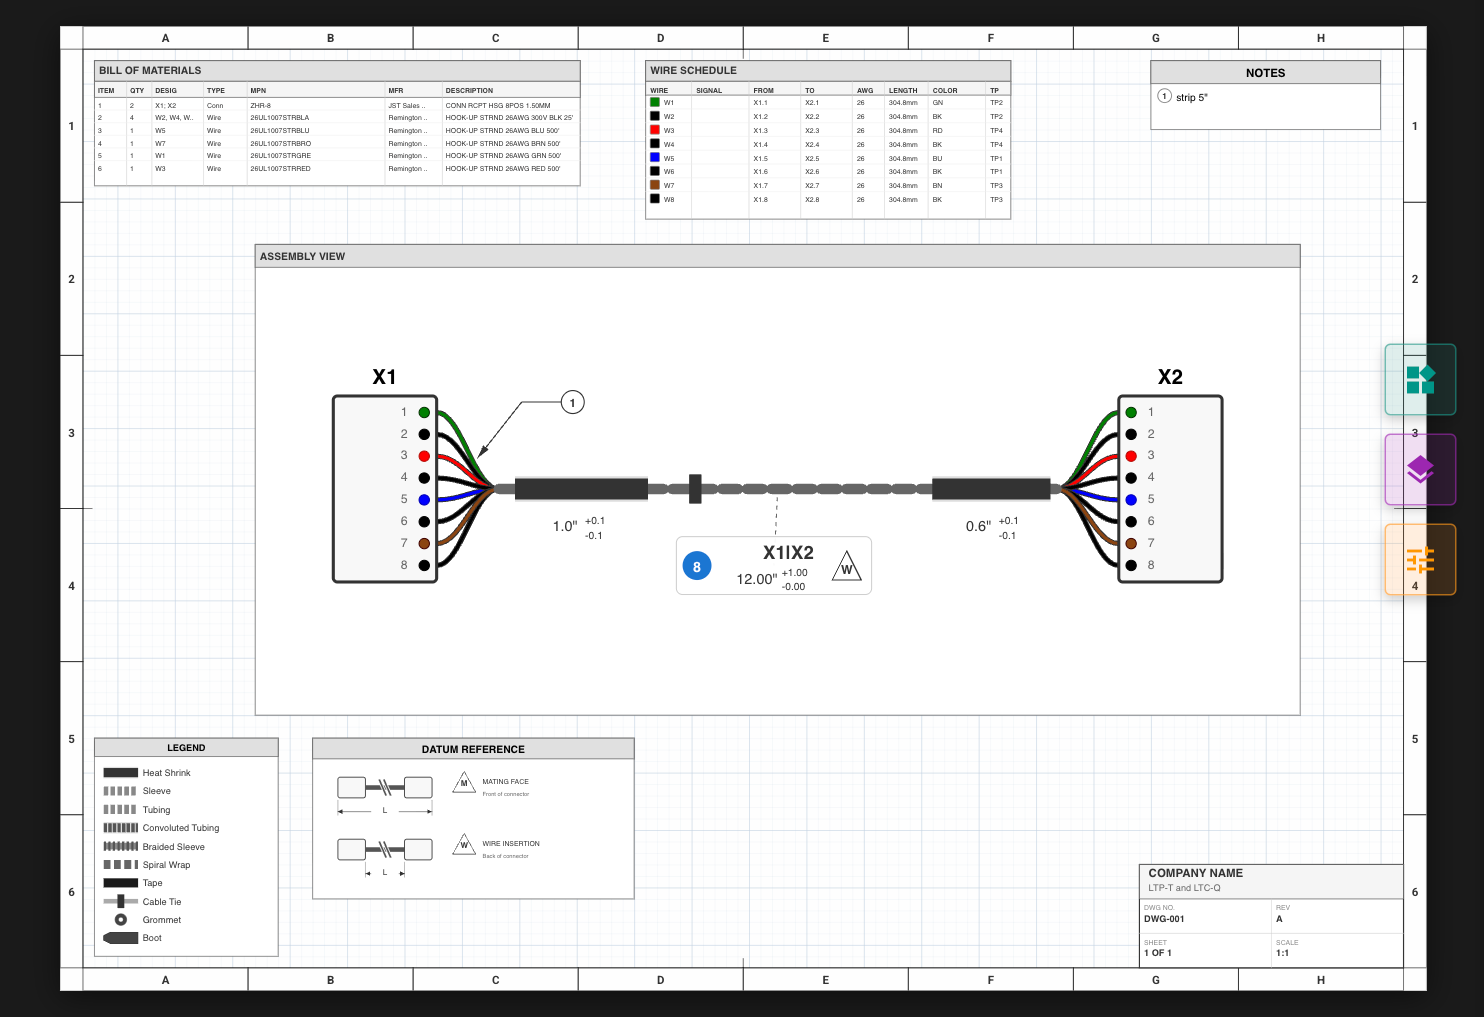
Task: Click the Heat Shrink symbol in the legend
Action: (120, 772)
